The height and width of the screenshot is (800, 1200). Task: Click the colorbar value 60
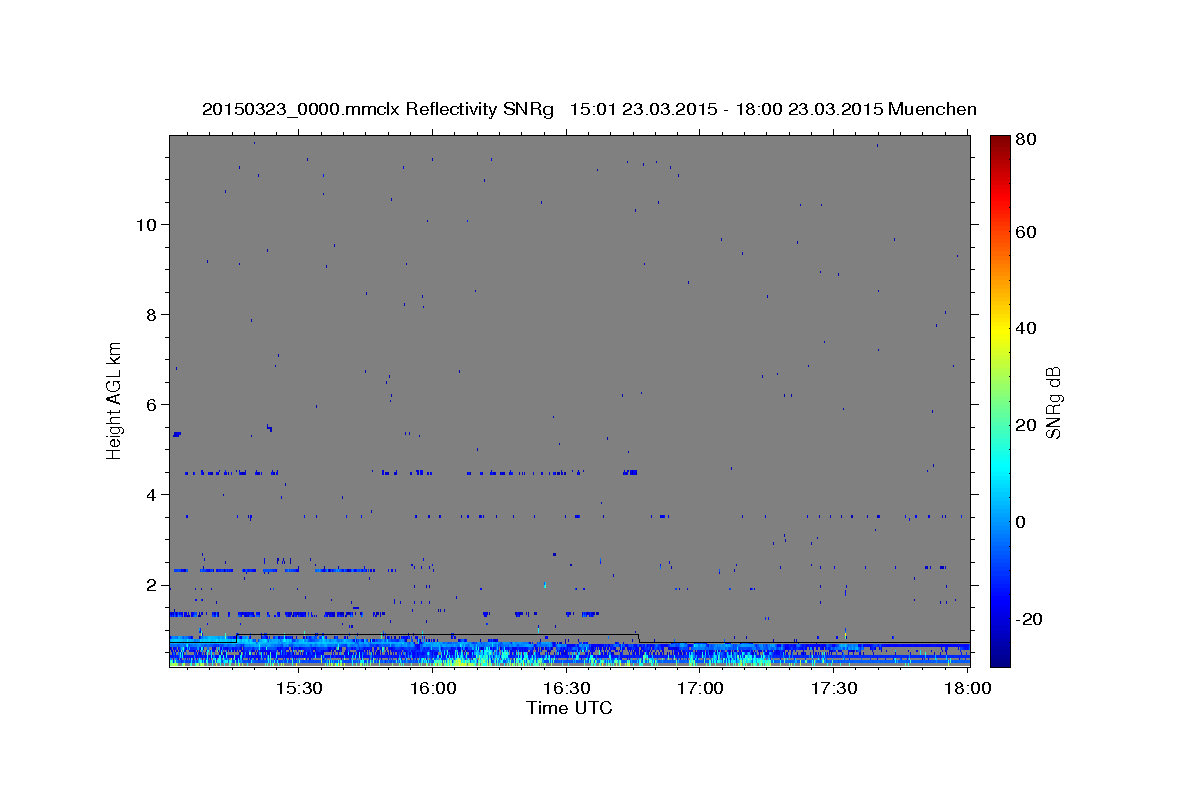tap(1025, 232)
